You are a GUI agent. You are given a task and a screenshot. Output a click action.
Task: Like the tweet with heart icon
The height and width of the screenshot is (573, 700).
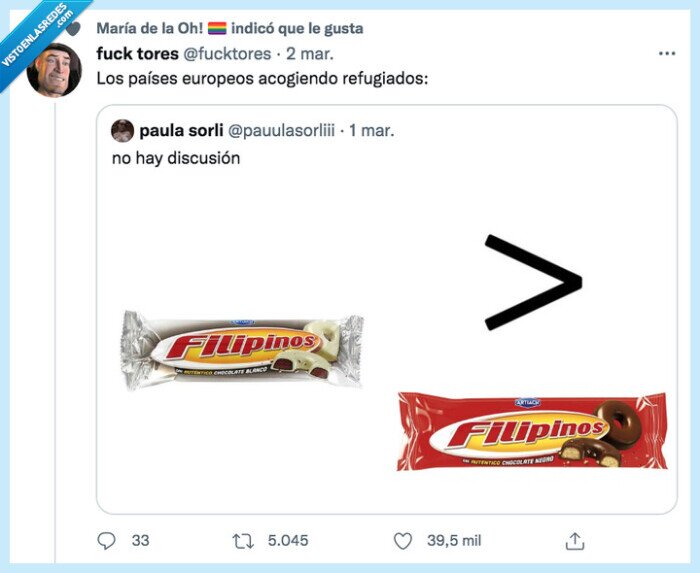[403, 541]
